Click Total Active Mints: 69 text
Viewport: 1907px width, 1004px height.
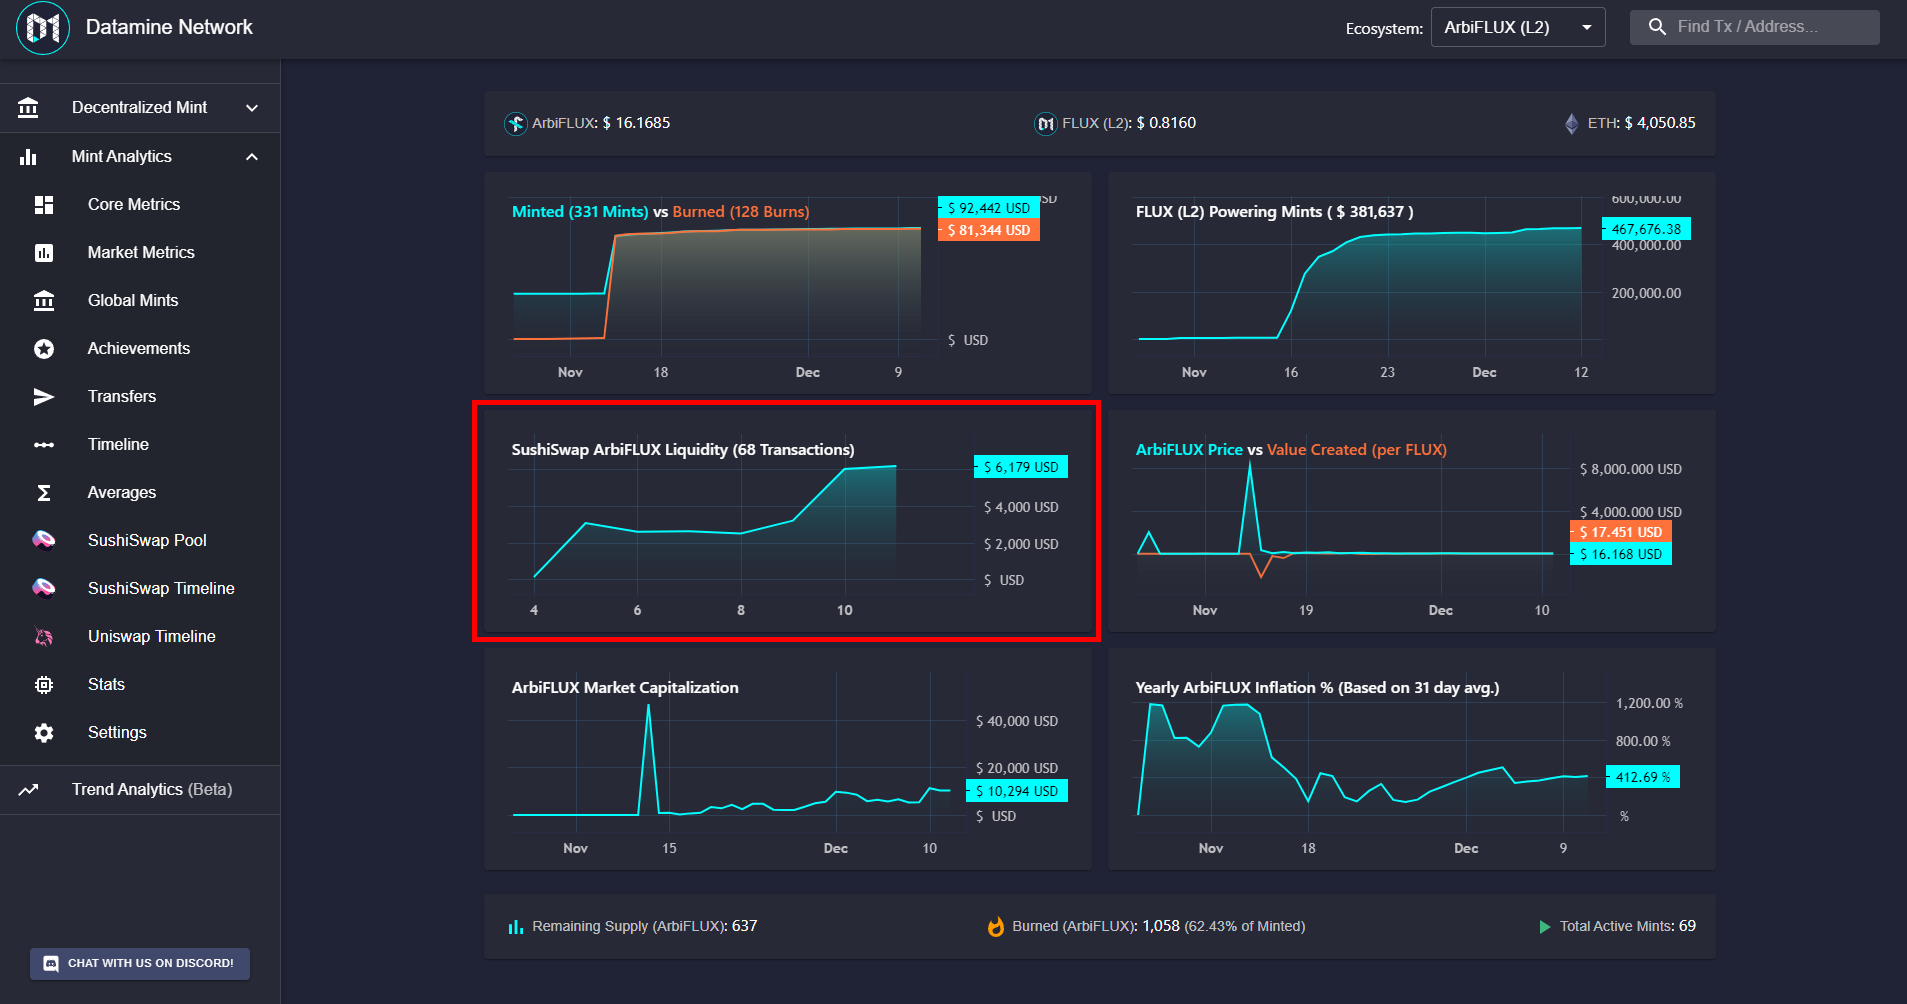click(1627, 926)
